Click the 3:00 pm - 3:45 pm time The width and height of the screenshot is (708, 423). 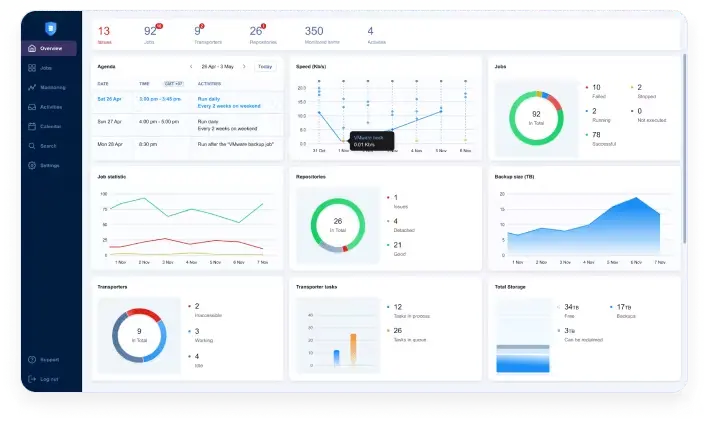tap(160, 99)
